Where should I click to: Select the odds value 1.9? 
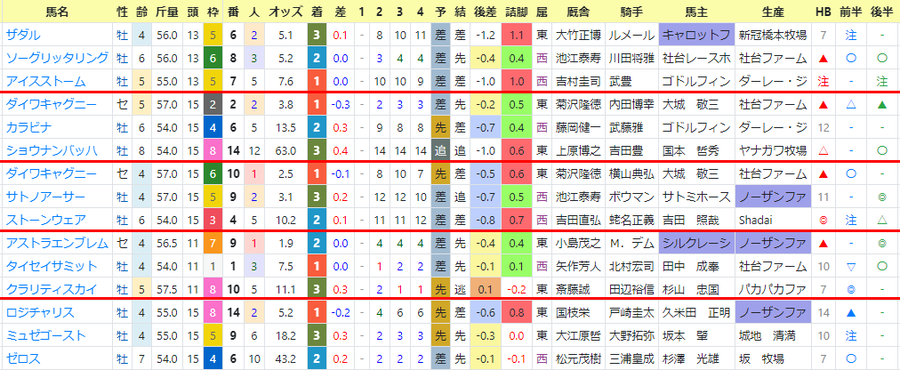tap(286, 243)
